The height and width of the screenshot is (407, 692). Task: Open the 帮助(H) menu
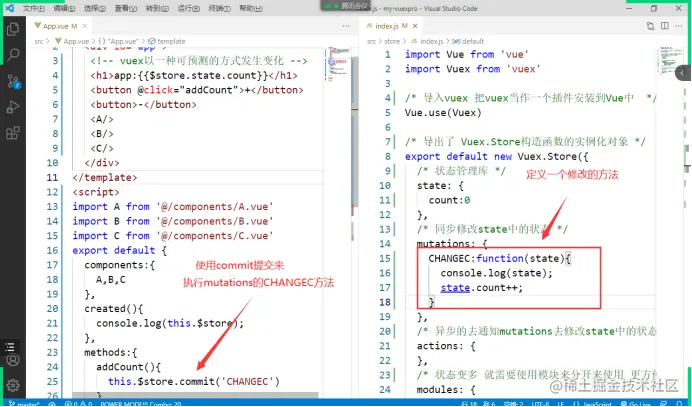(x=251, y=8)
